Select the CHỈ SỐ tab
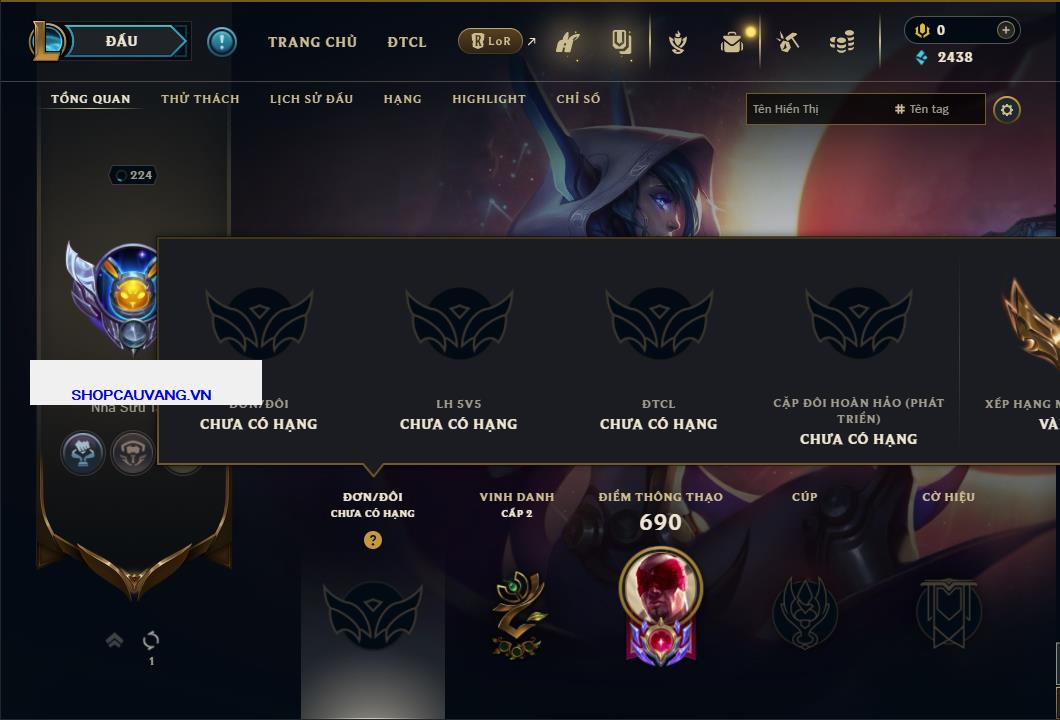Screen dimensions: 1060x720 (x=578, y=99)
